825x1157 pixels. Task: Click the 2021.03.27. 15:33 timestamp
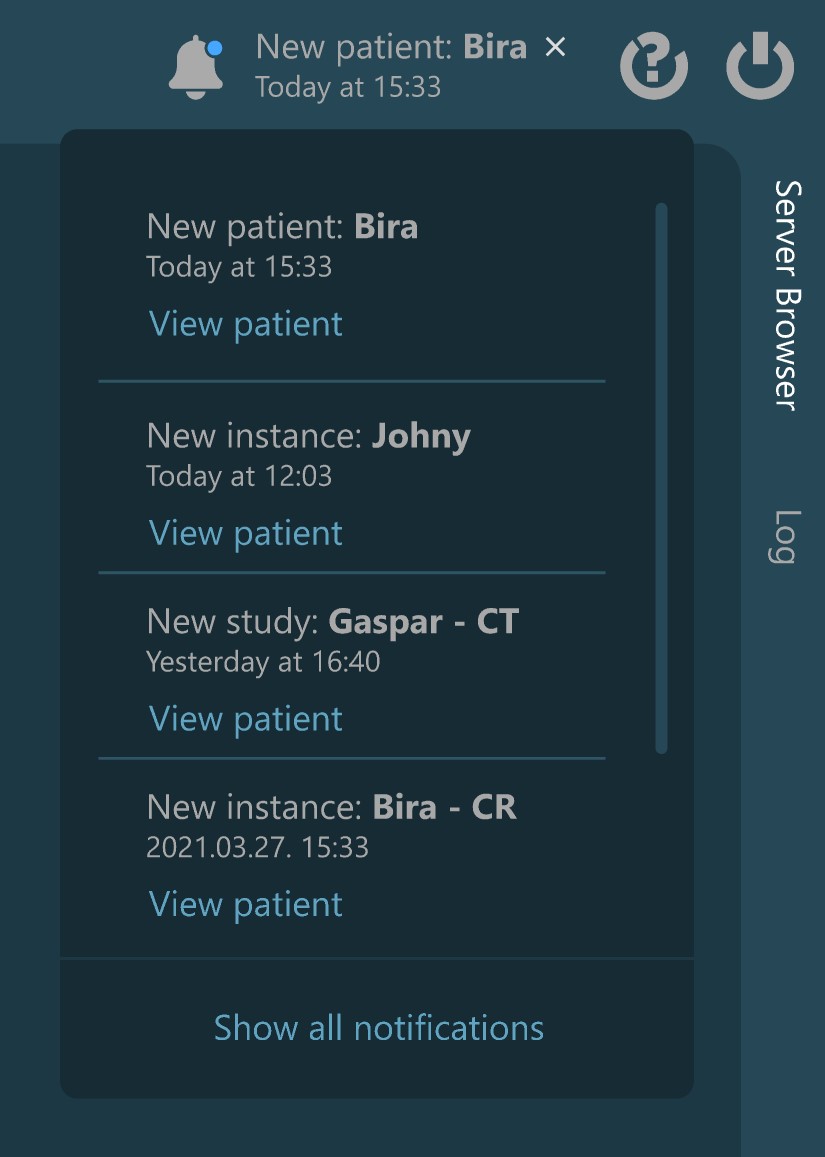[257, 848]
